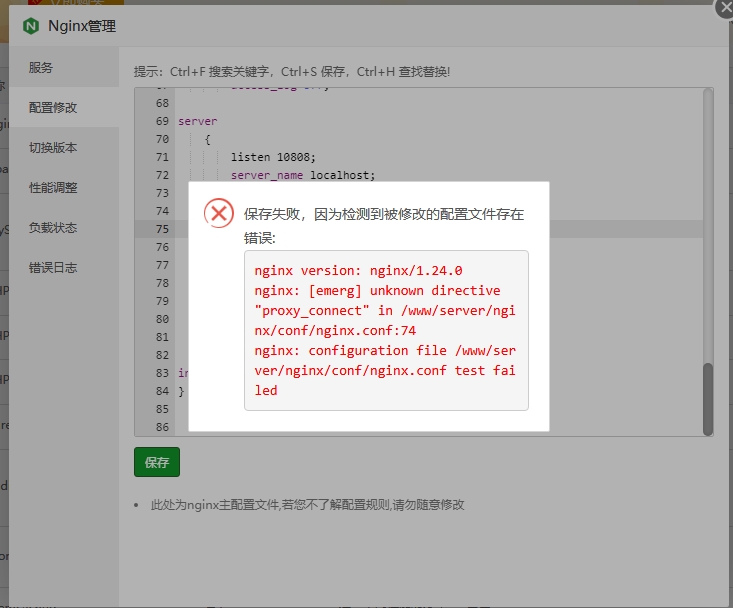
Task: Click line number 86 in gutter
Action: point(162,427)
